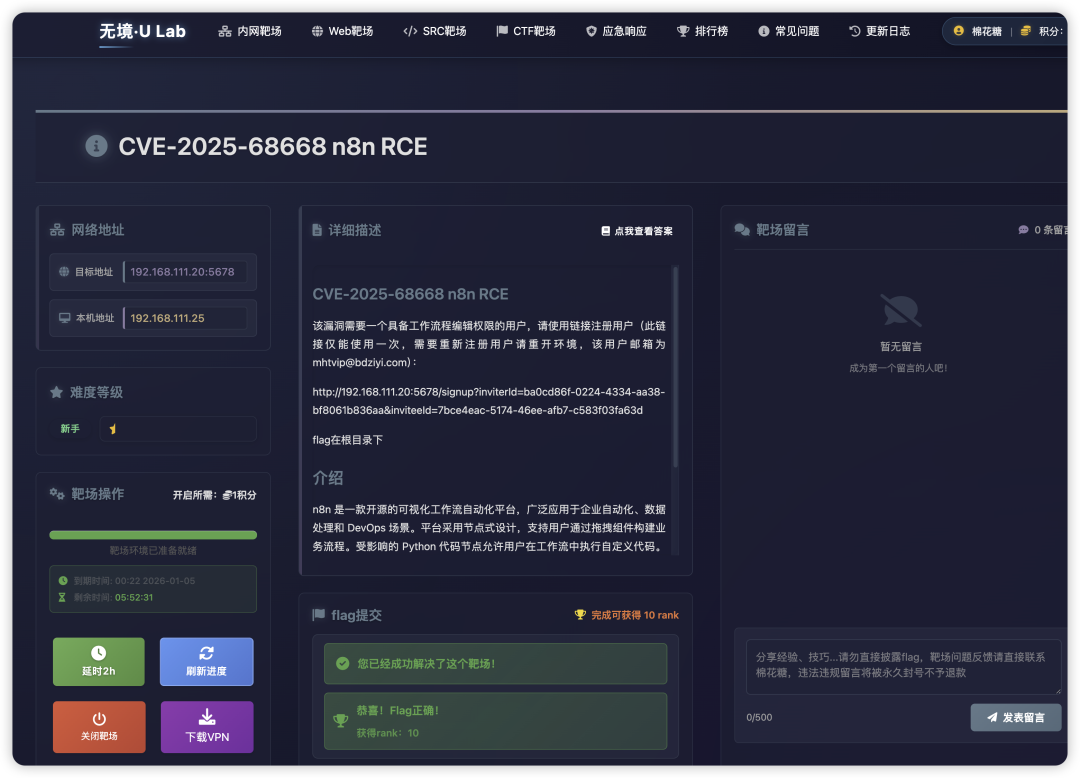Click the 刷新进度 refresh button

click(207, 662)
